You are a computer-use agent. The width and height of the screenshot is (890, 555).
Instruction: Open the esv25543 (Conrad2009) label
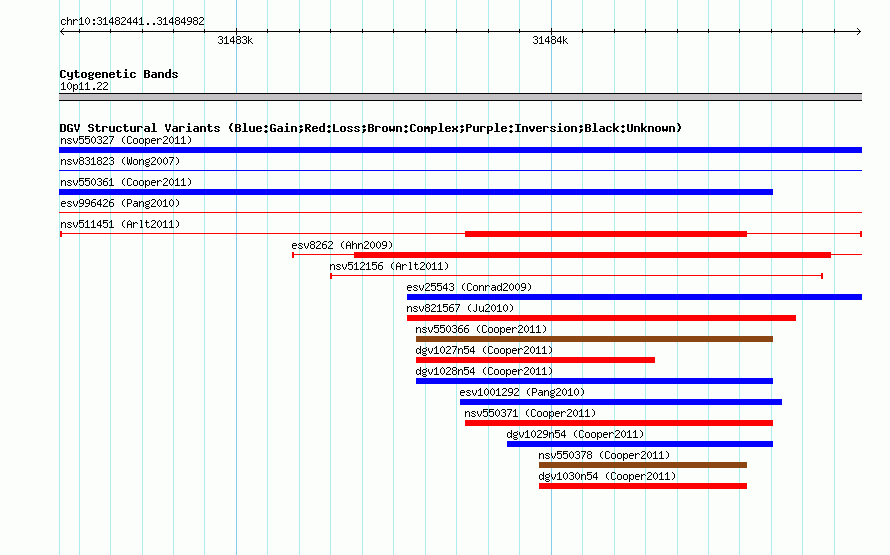[x=469, y=287]
